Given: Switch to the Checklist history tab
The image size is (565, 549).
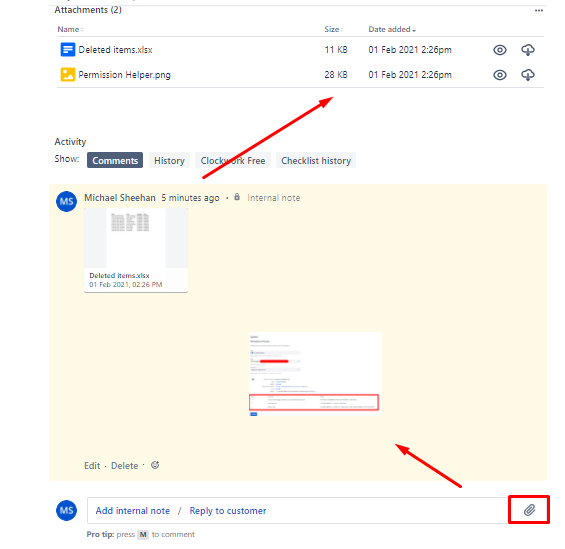Looking at the screenshot, I should click(316, 160).
